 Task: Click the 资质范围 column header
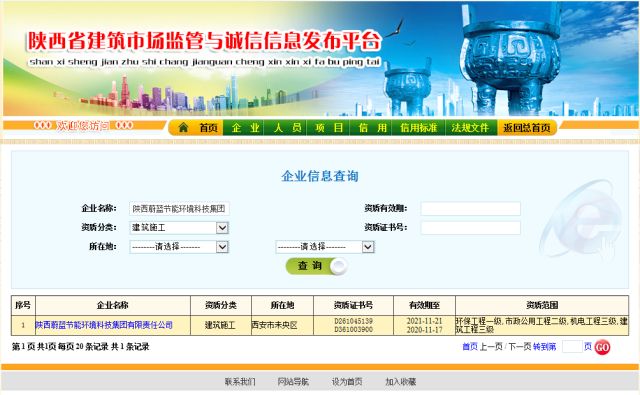542,305
